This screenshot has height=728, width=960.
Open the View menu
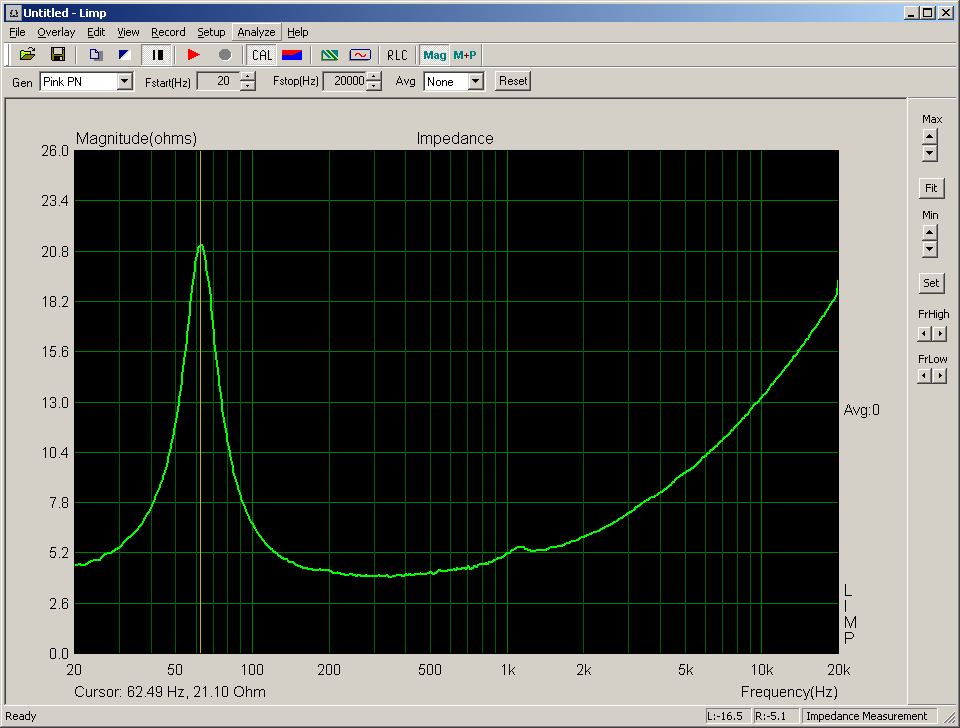click(128, 32)
